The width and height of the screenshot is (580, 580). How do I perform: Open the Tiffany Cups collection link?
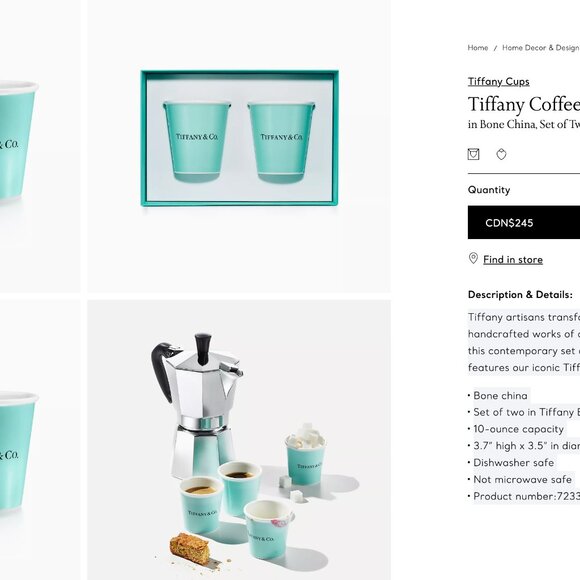(x=498, y=81)
